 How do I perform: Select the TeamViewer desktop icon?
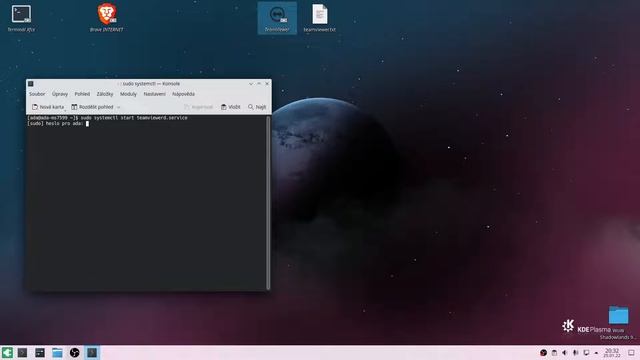pos(277,18)
